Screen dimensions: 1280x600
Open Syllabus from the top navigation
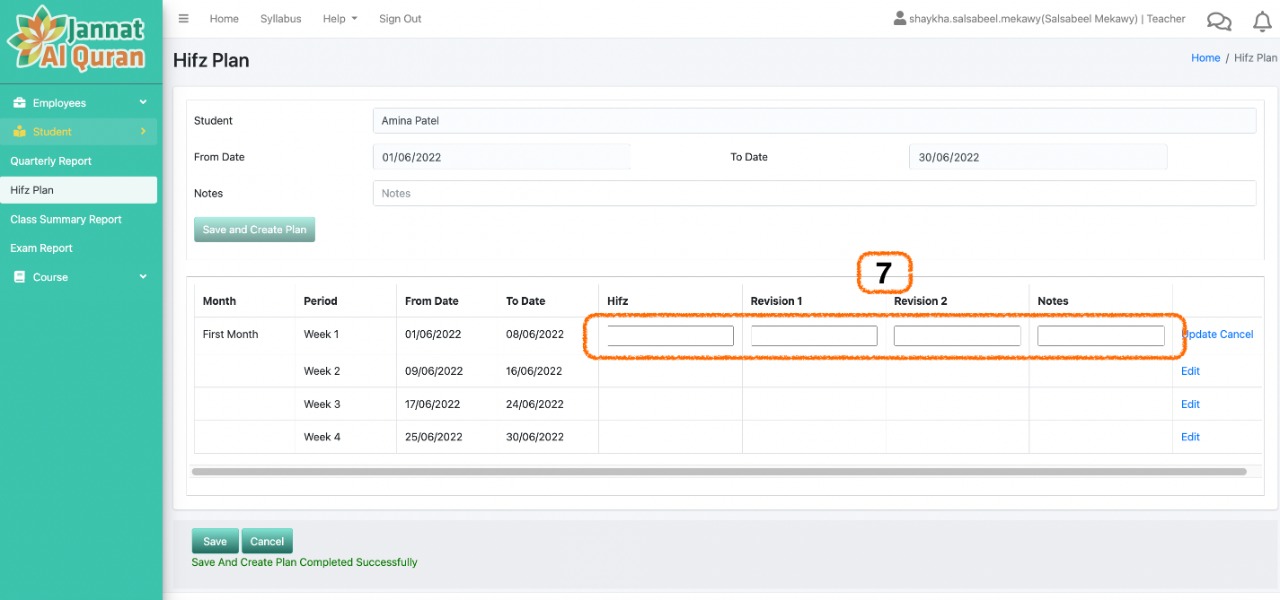pyautogui.click(x=280, y=19)
